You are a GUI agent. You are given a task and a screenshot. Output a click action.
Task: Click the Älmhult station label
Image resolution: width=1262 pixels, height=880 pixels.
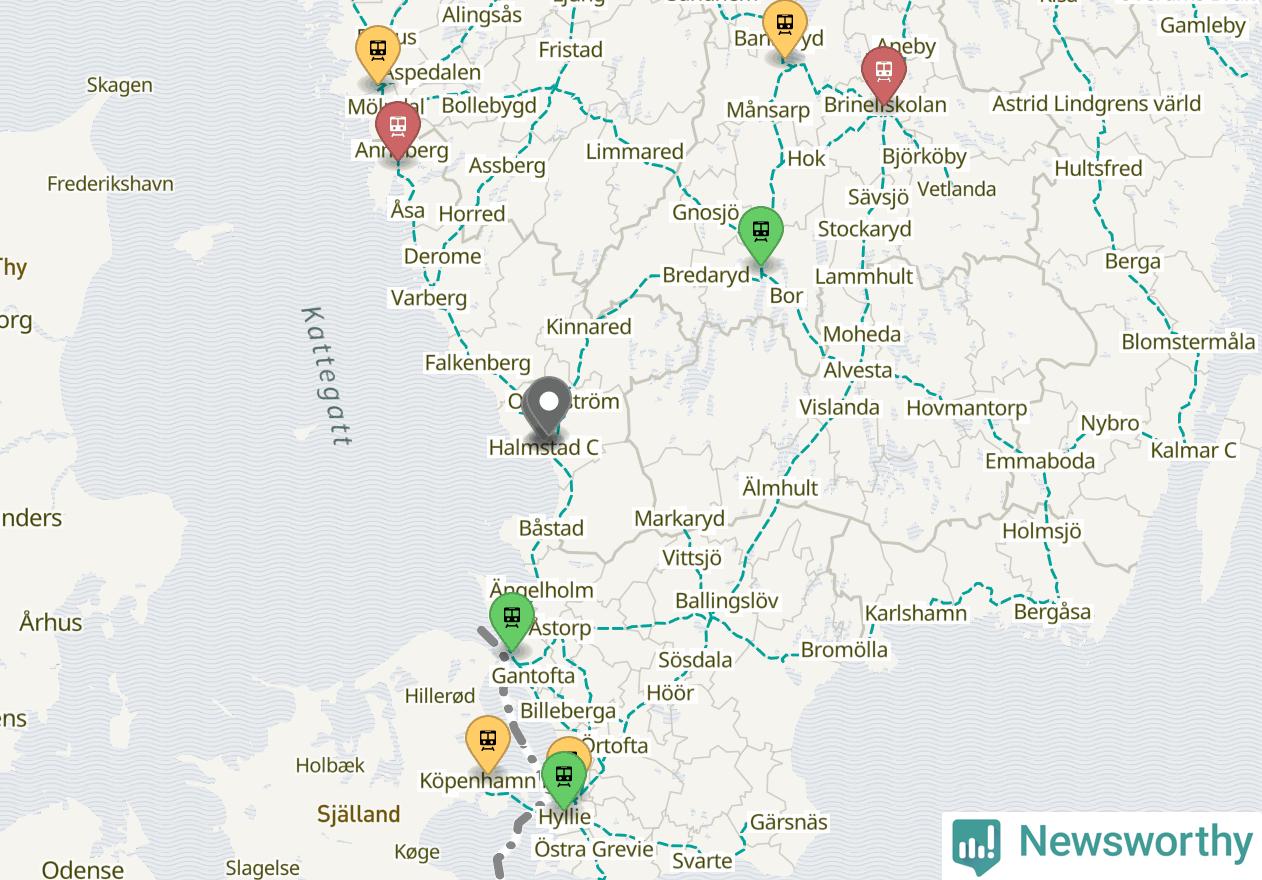(x=780, y=488)
